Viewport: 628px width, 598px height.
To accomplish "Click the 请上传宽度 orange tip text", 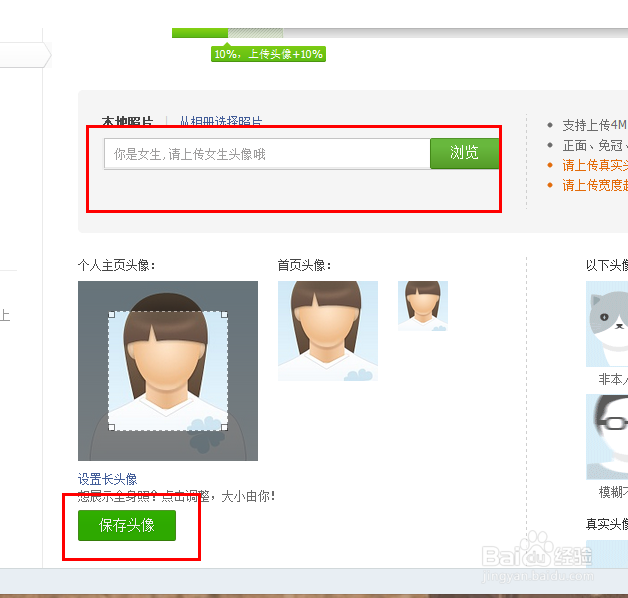I will click(x=595, y=185).
